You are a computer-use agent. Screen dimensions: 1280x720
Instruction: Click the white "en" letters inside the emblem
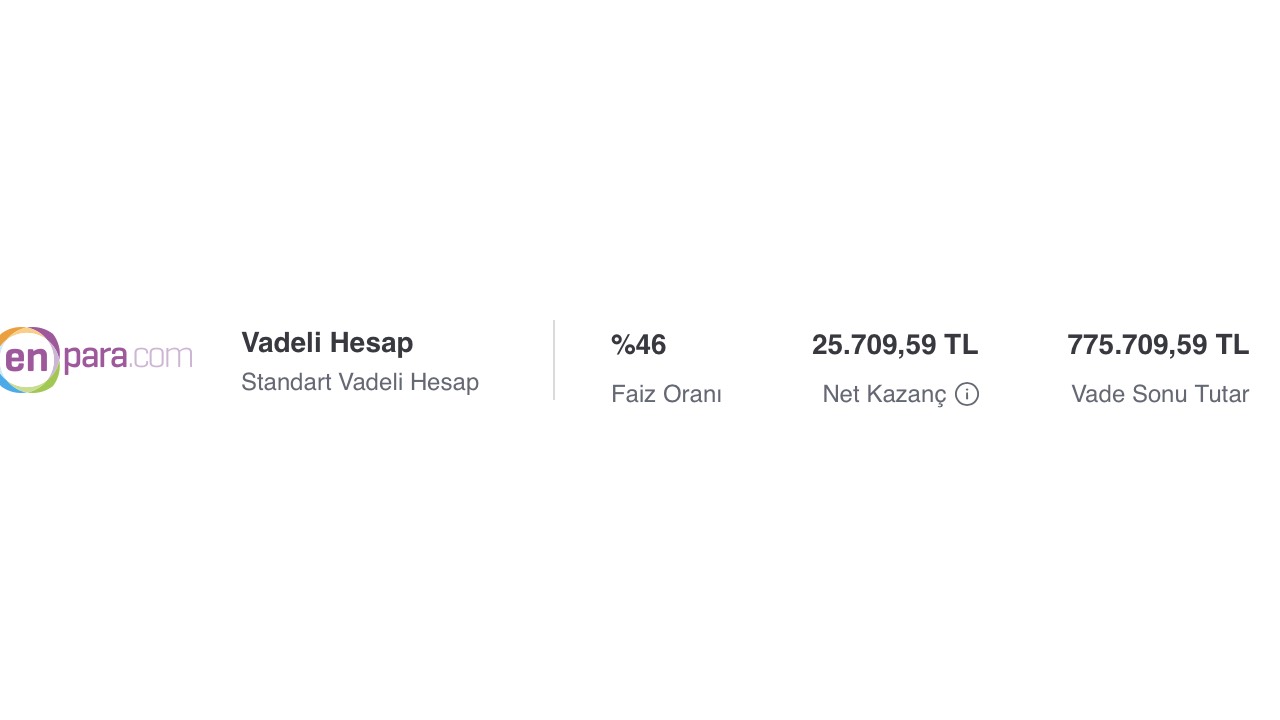pos(27,358)
